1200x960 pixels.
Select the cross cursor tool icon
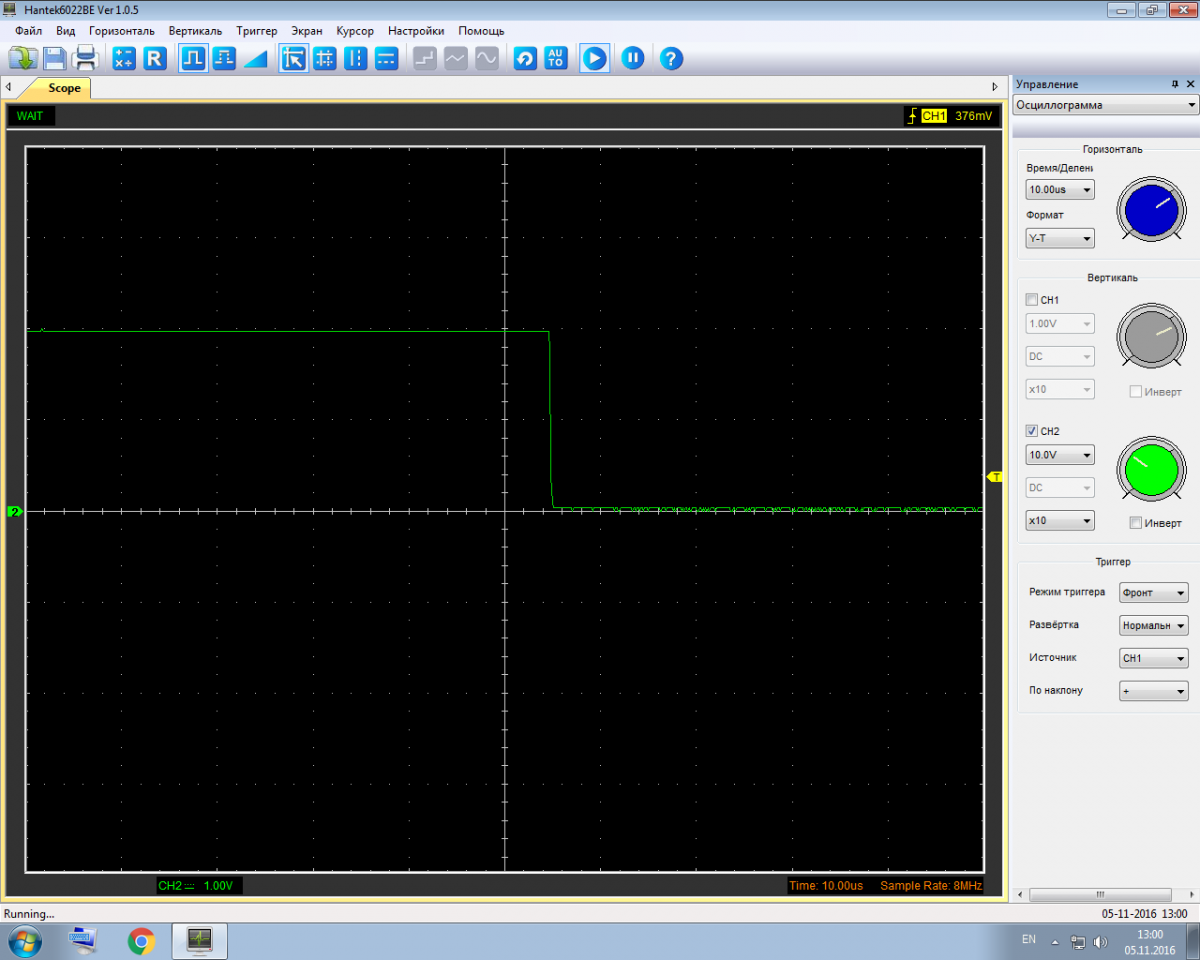pos(324,58)
